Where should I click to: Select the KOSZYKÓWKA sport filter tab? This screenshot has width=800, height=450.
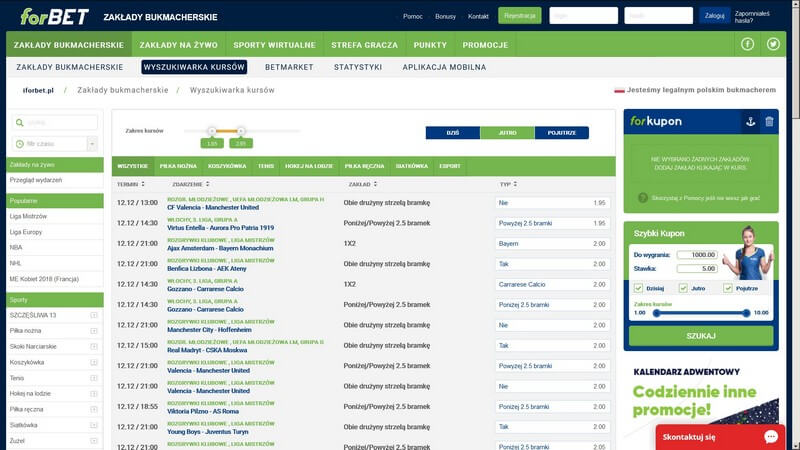[x=227, y=166]
